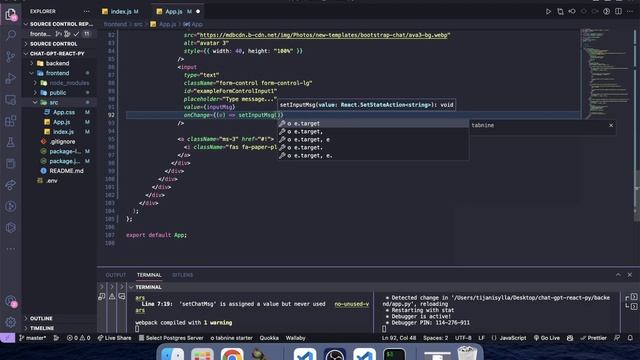Open Trash from the Dock
The width and height of the screenshot is (640, 360).
click(x=467, y=354)
